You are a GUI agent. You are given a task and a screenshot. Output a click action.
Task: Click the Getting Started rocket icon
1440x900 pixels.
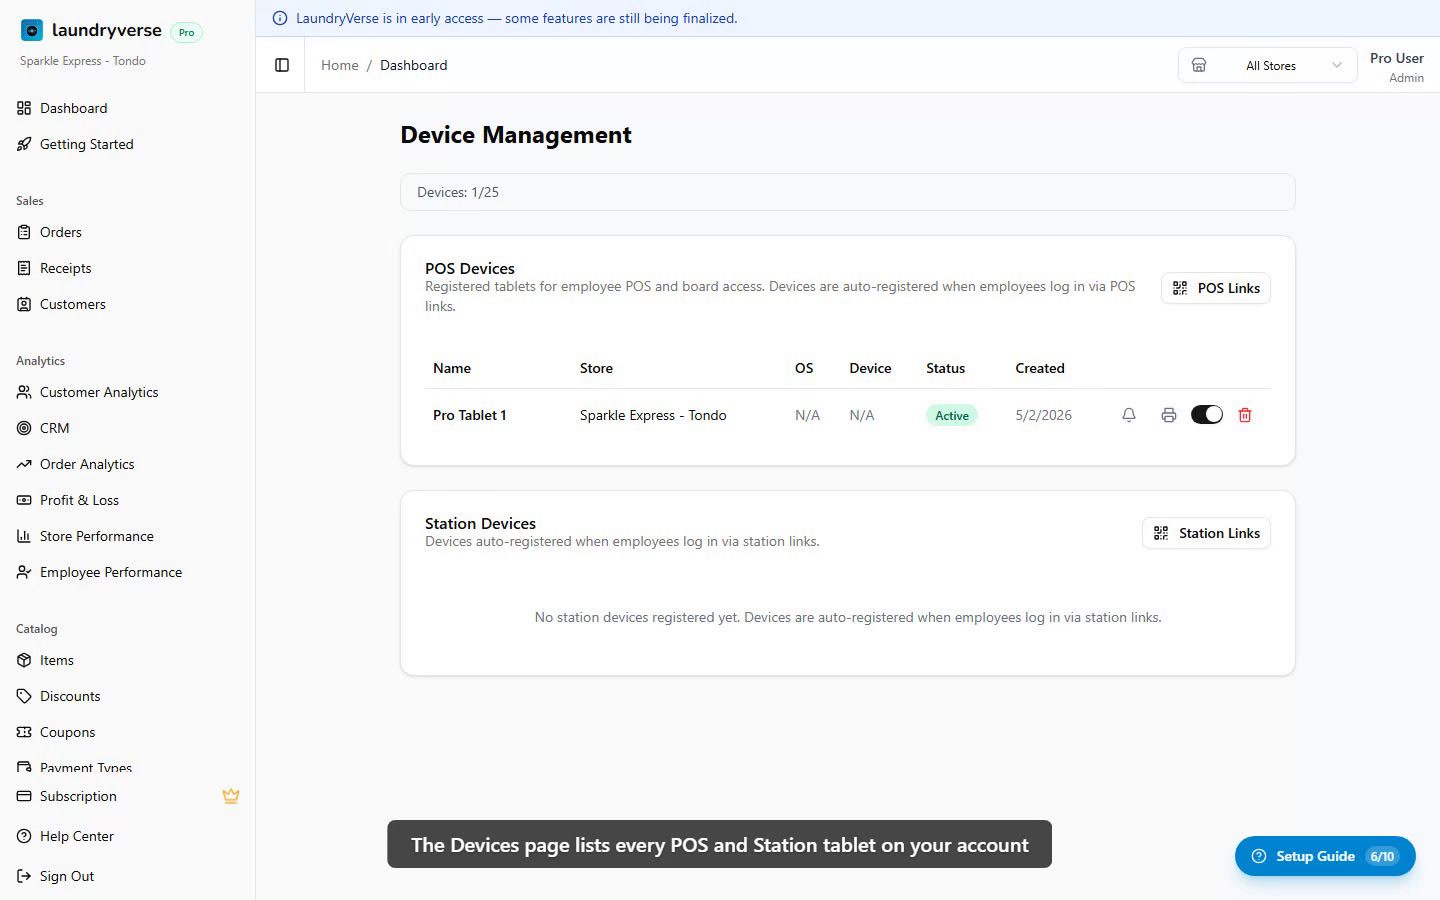coord(24,144)
